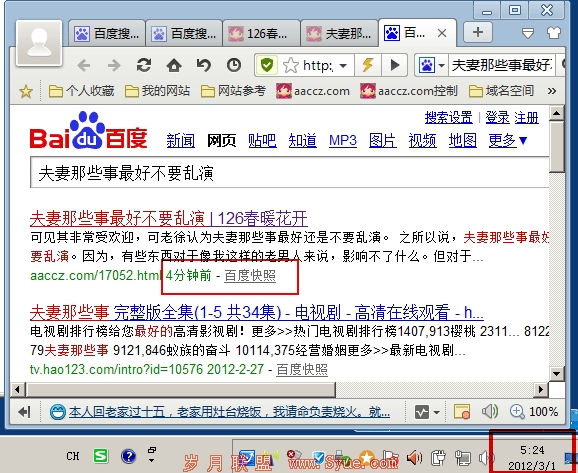The width and height of the screenshot is (578, 473).
Task: Switch to 新闻 search category
Action: 180,140
